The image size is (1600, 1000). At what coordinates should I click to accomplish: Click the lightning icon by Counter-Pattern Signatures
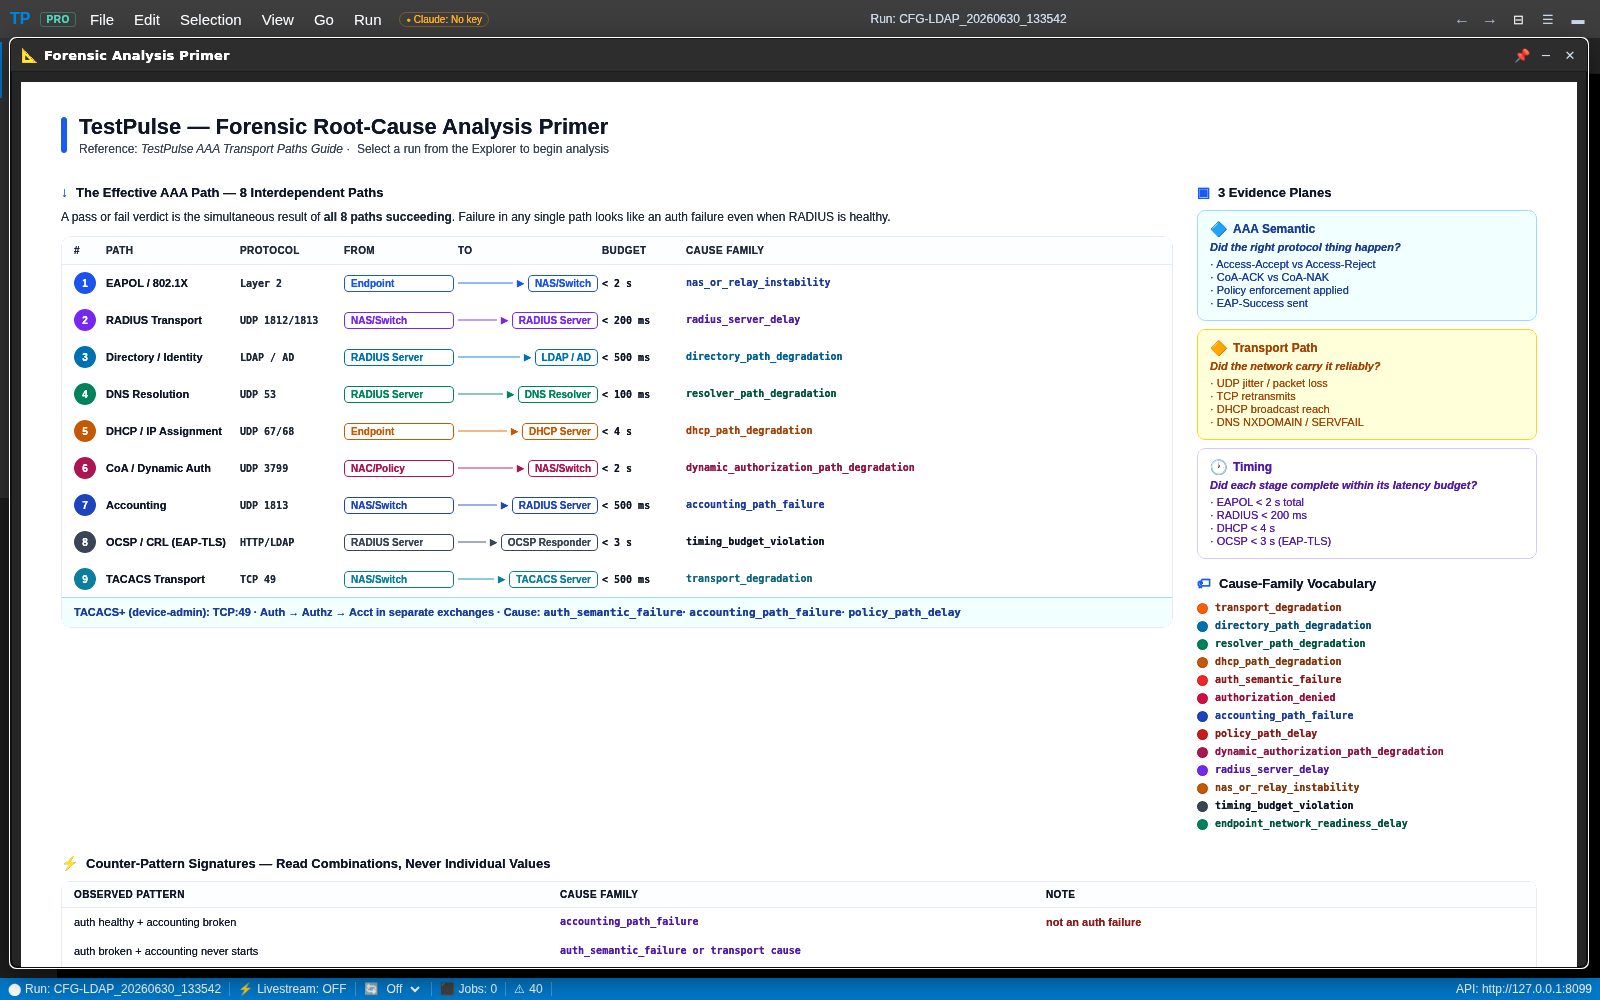[x=70, y=864]
